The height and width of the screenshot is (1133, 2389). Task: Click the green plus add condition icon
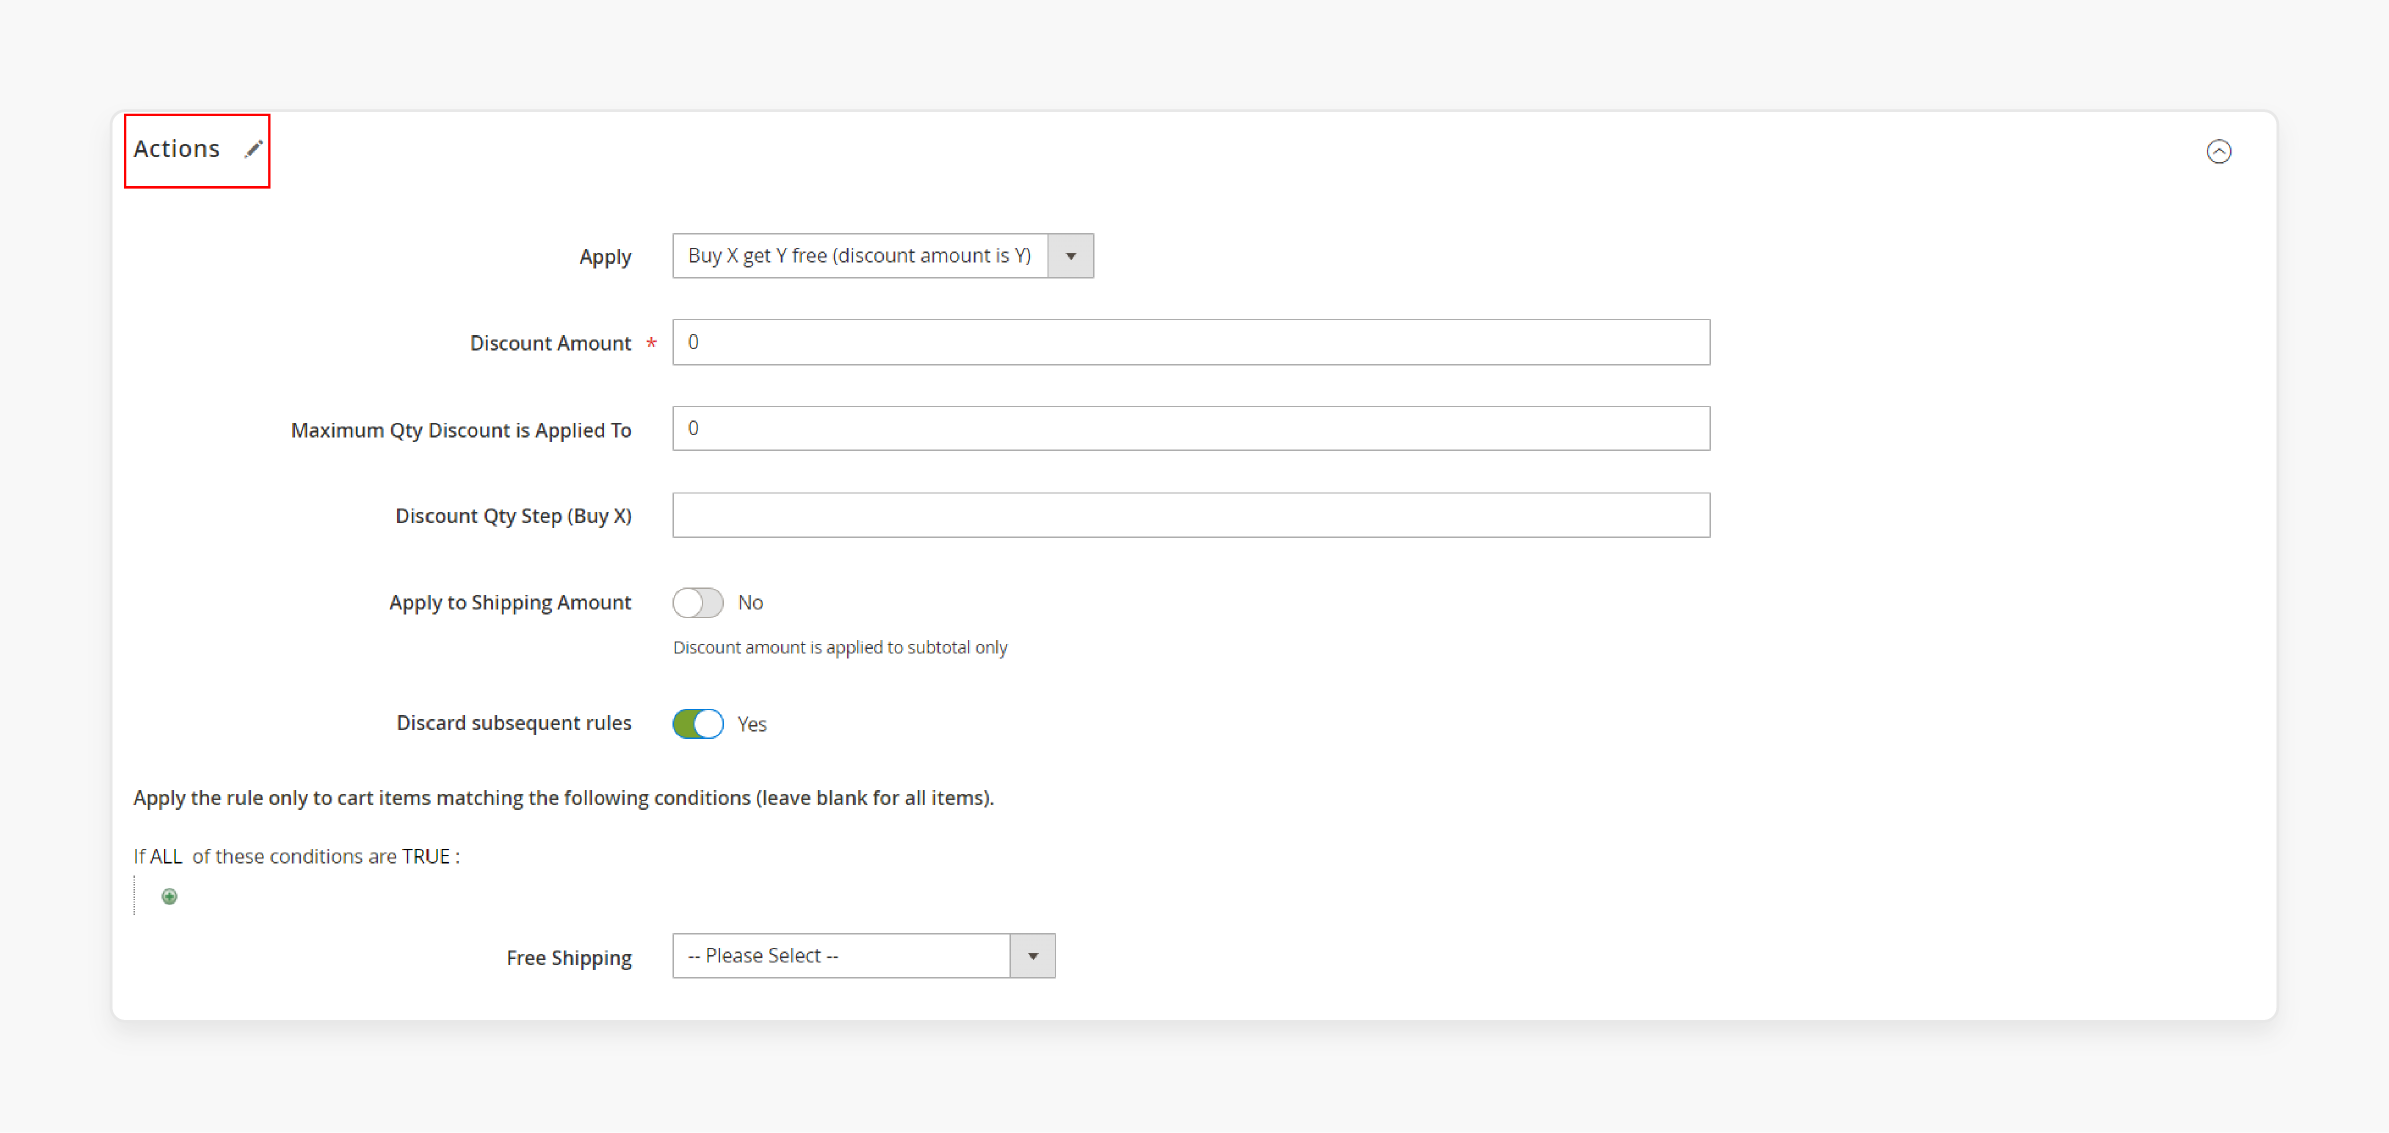170,896
